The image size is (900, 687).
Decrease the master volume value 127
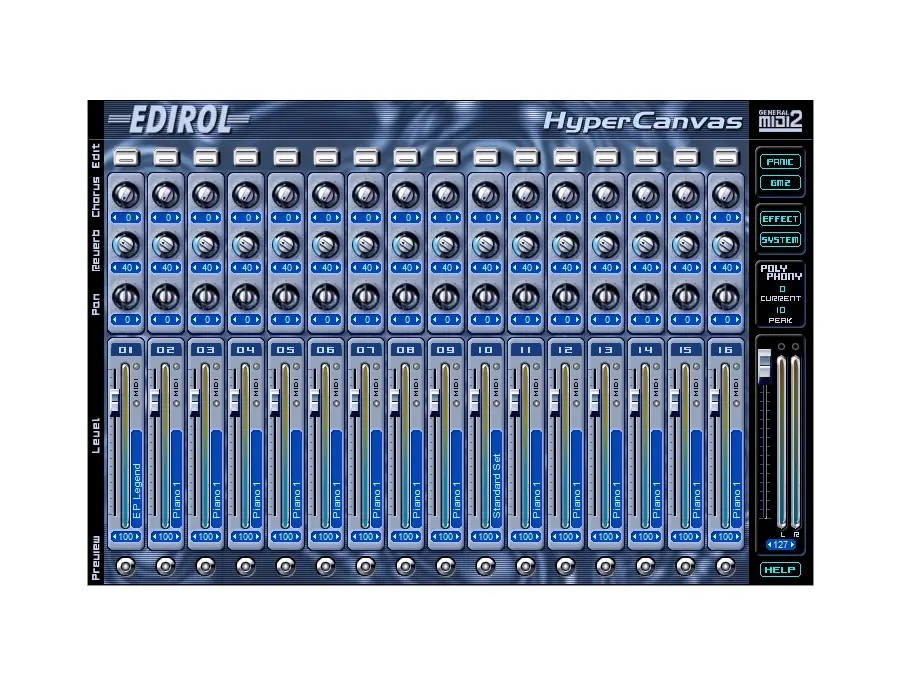(770, 545)
